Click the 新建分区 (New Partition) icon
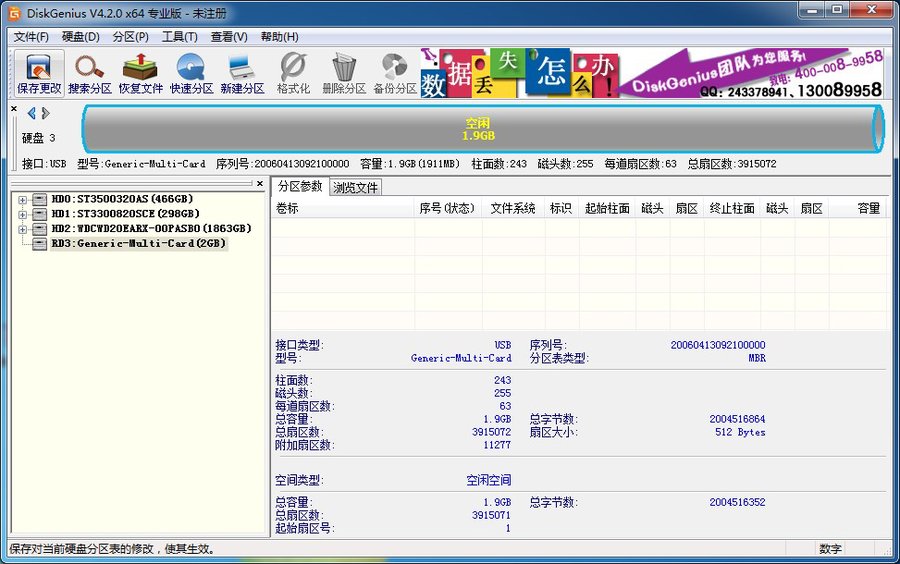Screen dimensions: 900x564 (242, 73)
